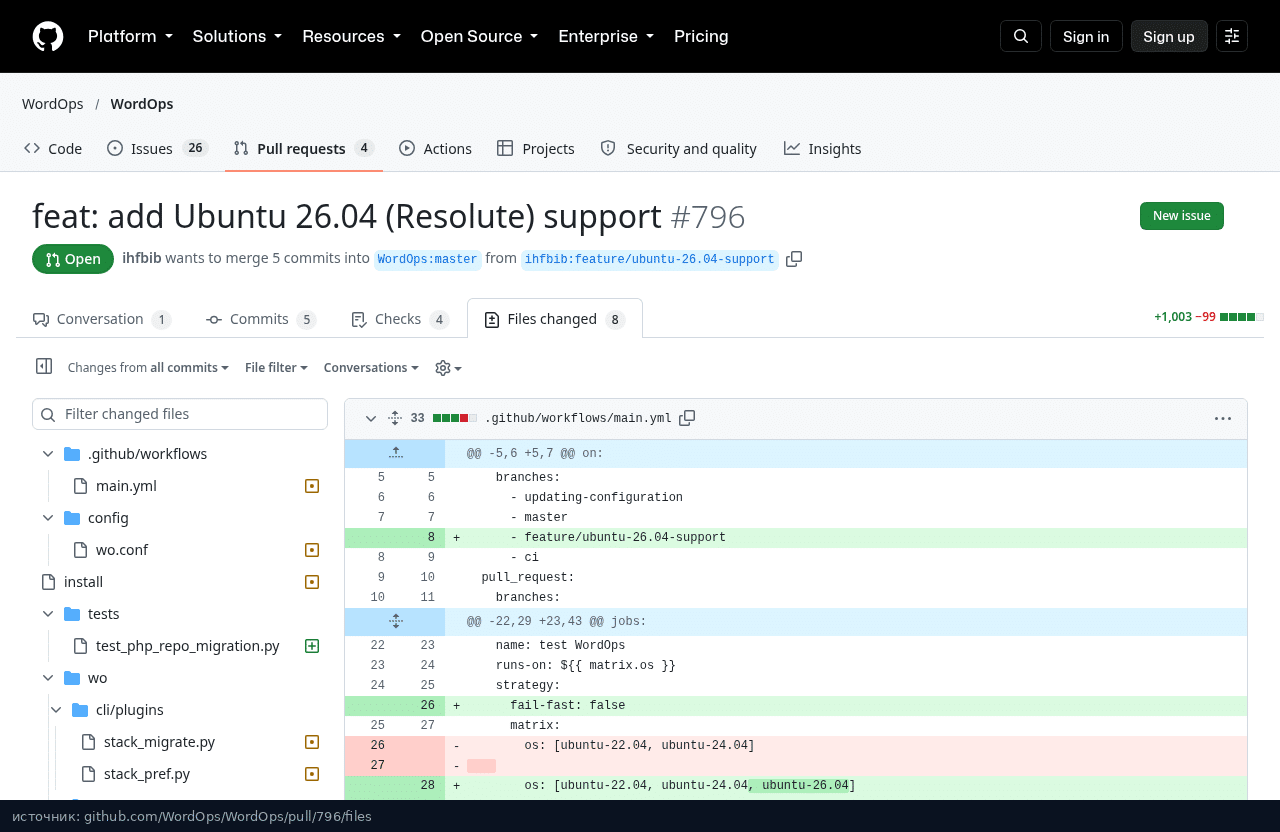Click modified status icon for stack_migrate.py
1280x832 pixels.
click(x=312, y=742)
